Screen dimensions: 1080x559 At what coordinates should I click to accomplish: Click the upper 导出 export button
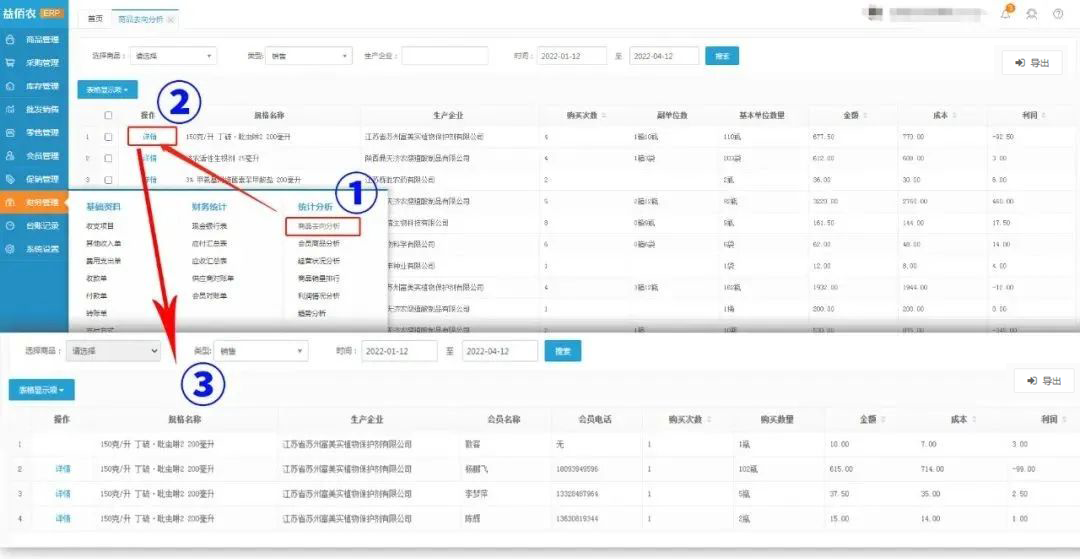[1032, 63]
